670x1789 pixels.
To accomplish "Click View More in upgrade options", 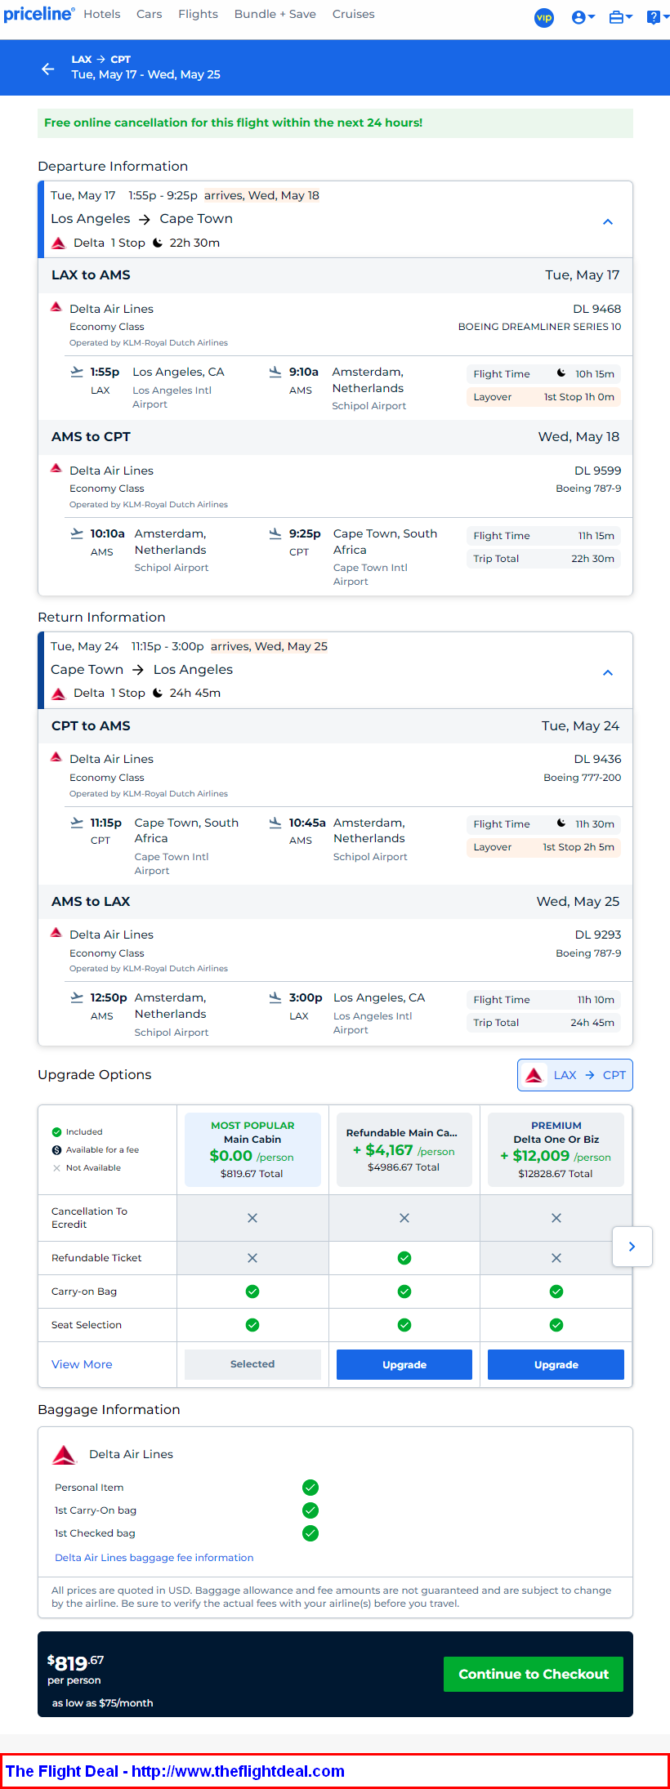I will tap(82, 1364).
